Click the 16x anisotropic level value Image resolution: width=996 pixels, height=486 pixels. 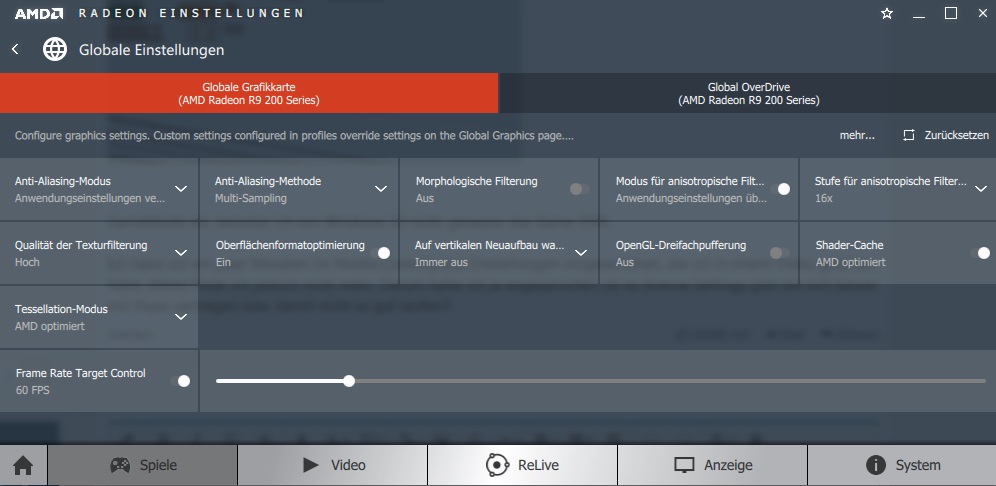[x=823, y=198]
